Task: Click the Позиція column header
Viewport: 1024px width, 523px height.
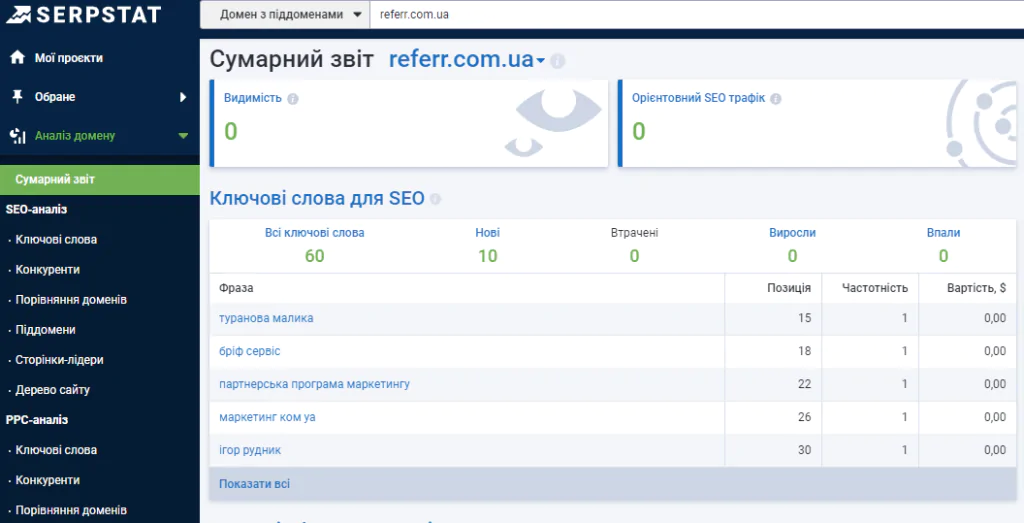Action: (x=789, y=288)
